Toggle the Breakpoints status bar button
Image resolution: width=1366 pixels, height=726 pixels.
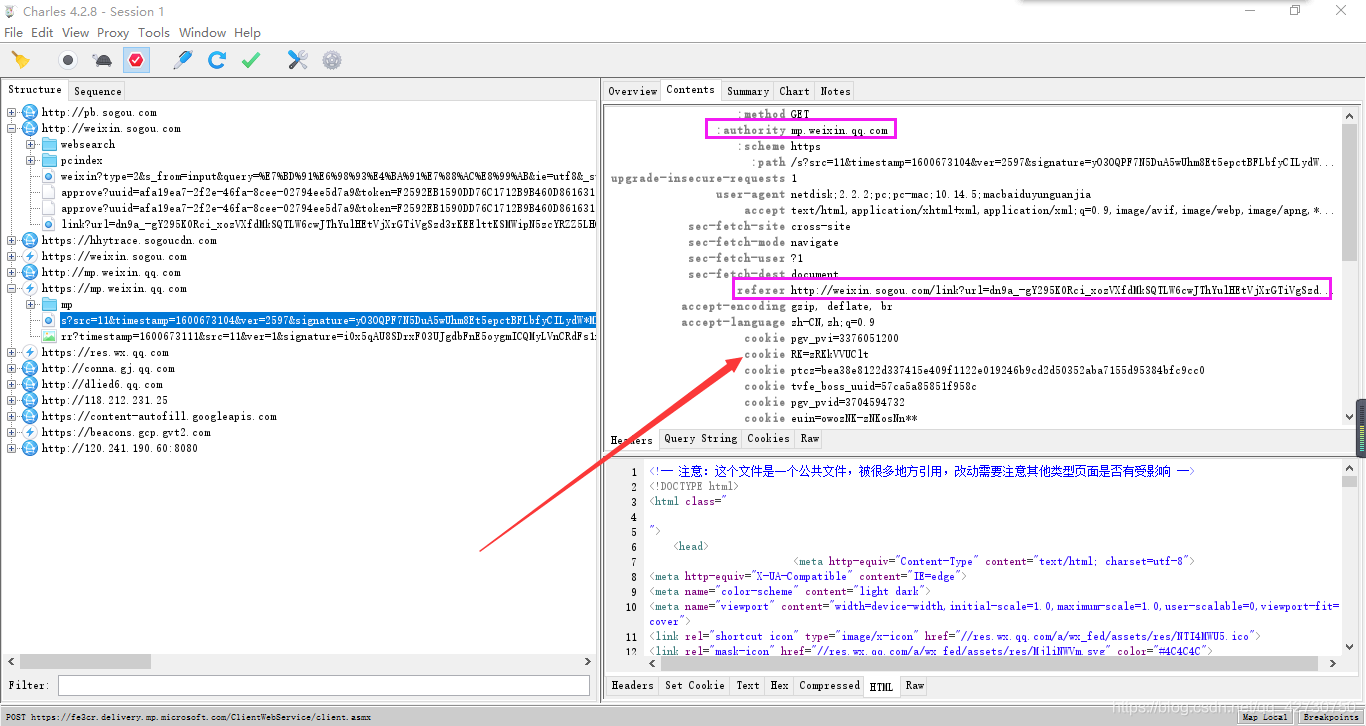click(1331, 717)
